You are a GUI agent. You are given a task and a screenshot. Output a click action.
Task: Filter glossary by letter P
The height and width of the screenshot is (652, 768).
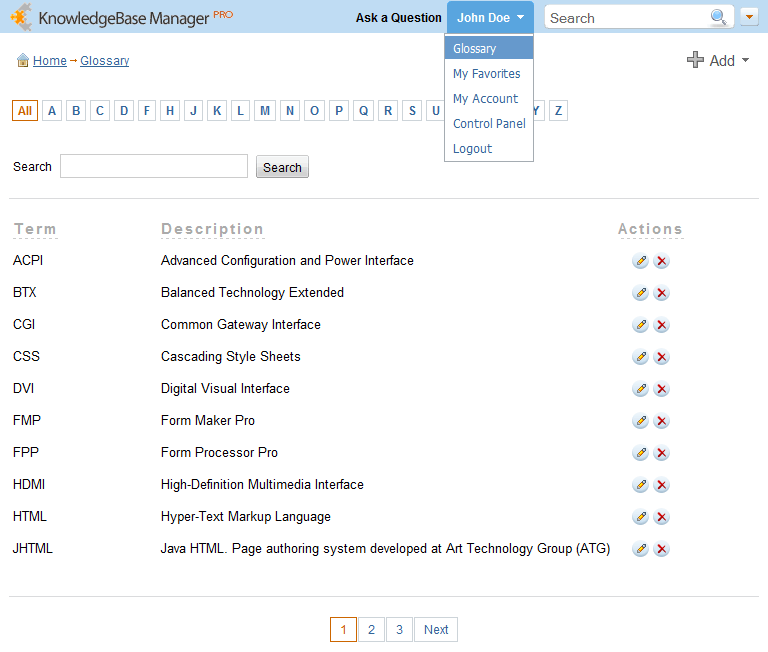(339, 111)
